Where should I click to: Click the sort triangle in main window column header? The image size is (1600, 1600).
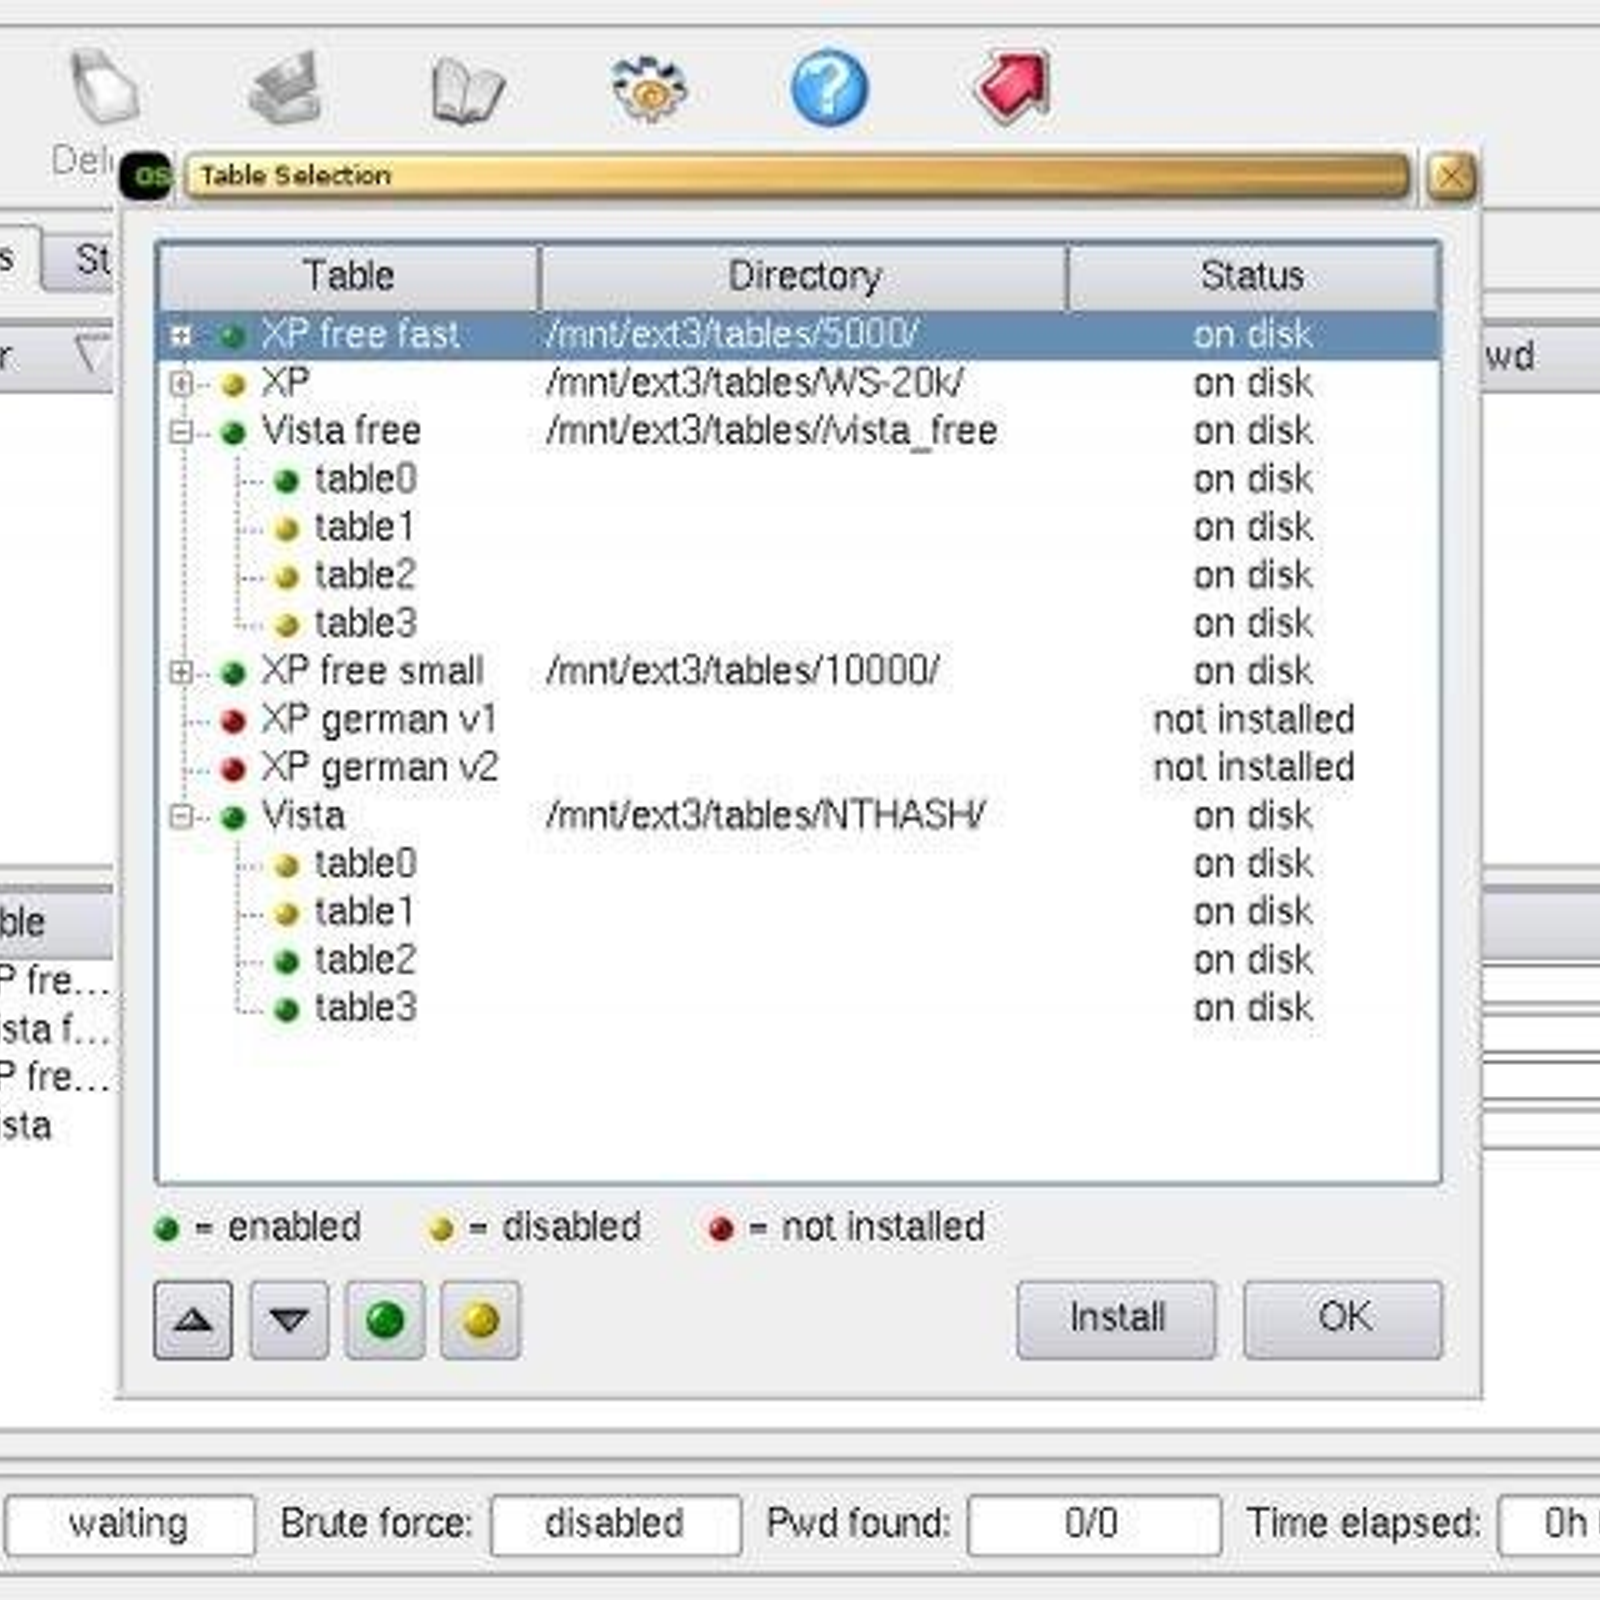[92, 356]
